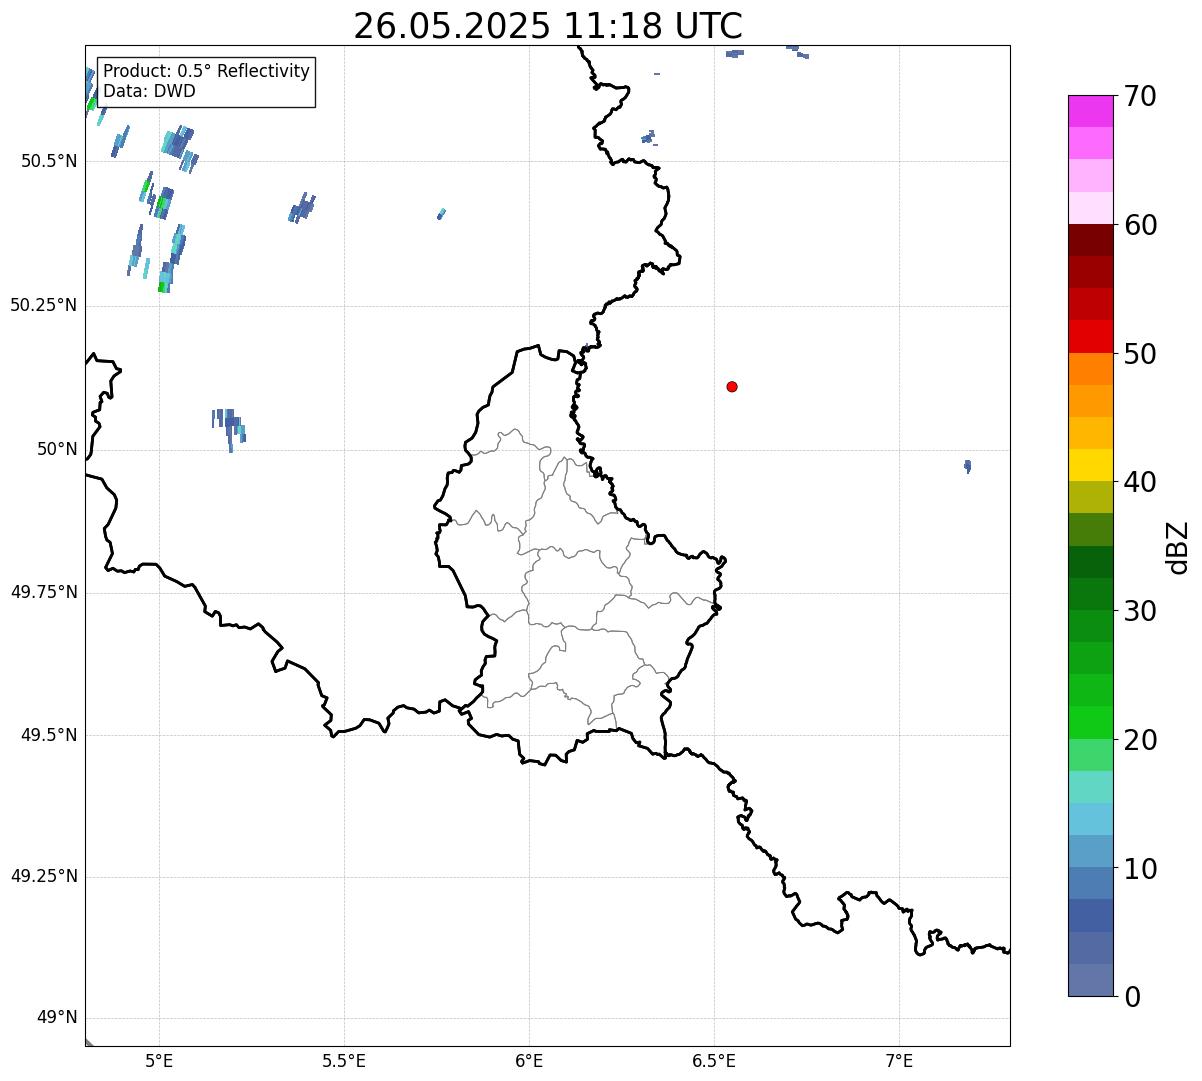Click the 'Product: 0.5° Reflectivity' legend text
Image resolution: width=1202 pixels, height=1081 pixels.
206,71
